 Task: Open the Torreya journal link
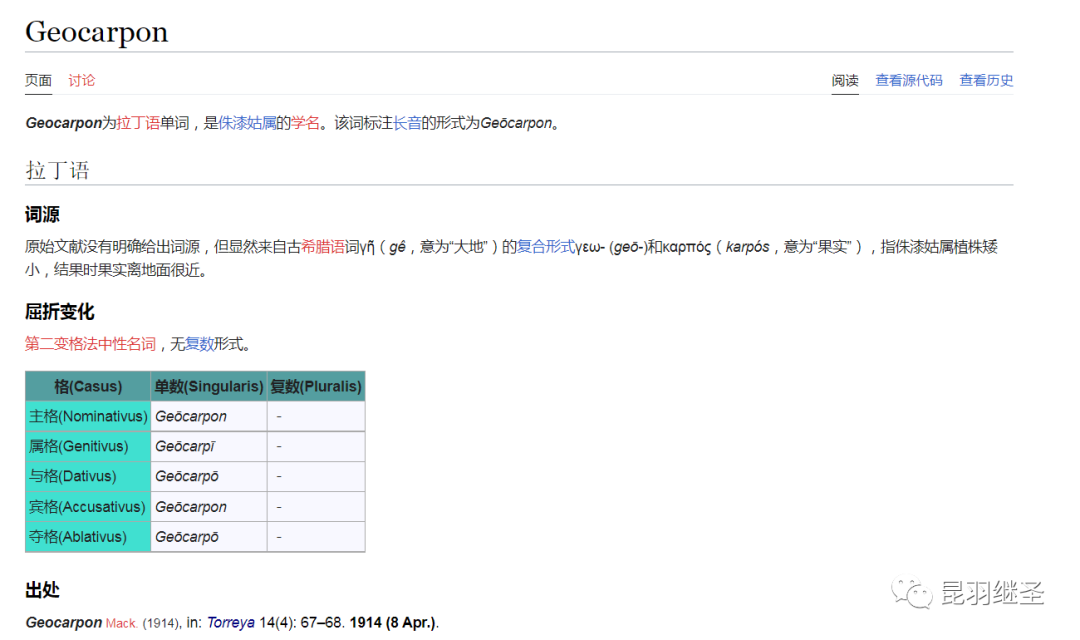point(231,623)
